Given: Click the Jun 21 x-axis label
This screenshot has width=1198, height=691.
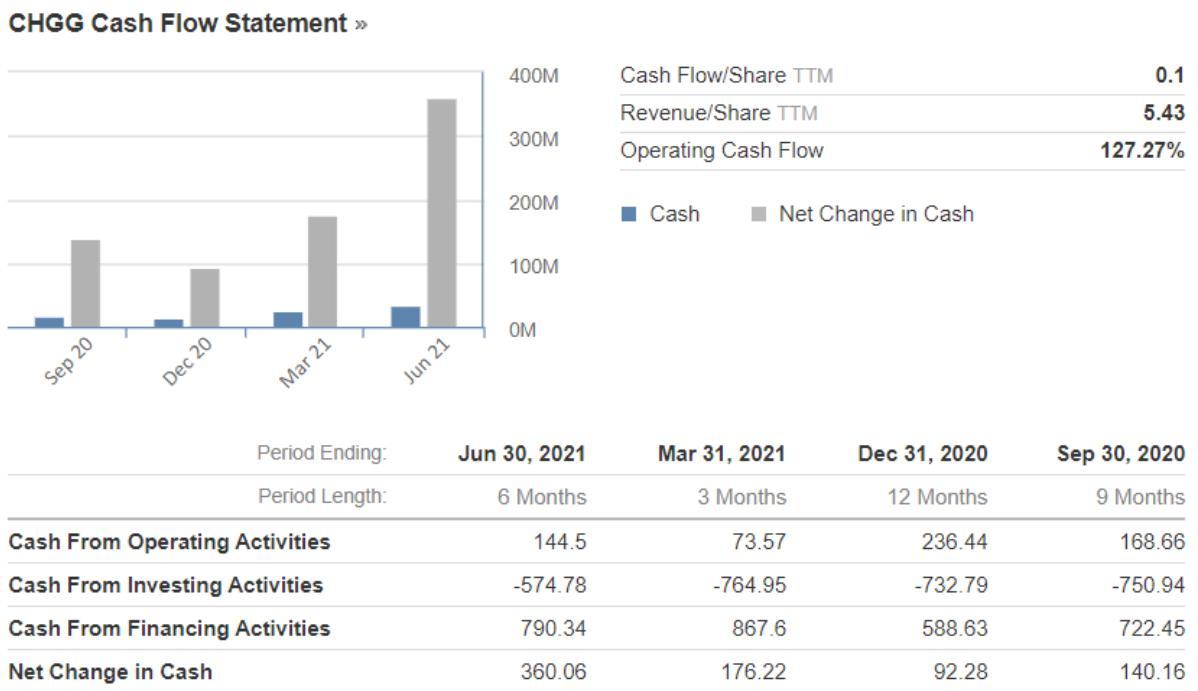Looking at the screenshot, I should pos(426,361).
